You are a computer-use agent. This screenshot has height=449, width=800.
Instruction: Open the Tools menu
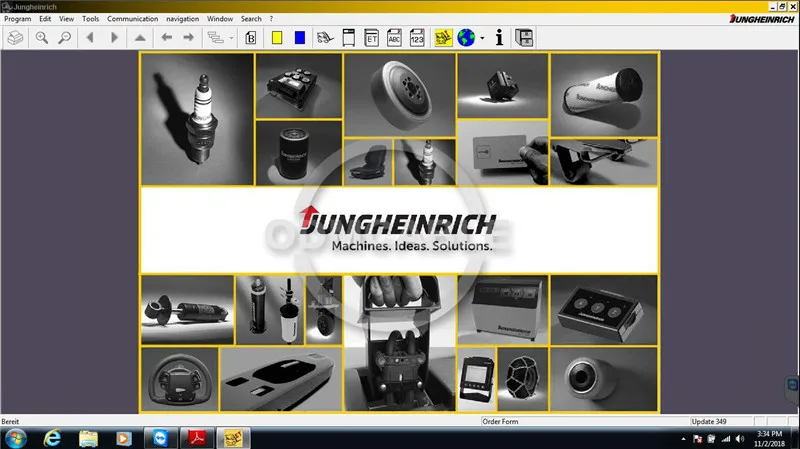click(90, 19)
